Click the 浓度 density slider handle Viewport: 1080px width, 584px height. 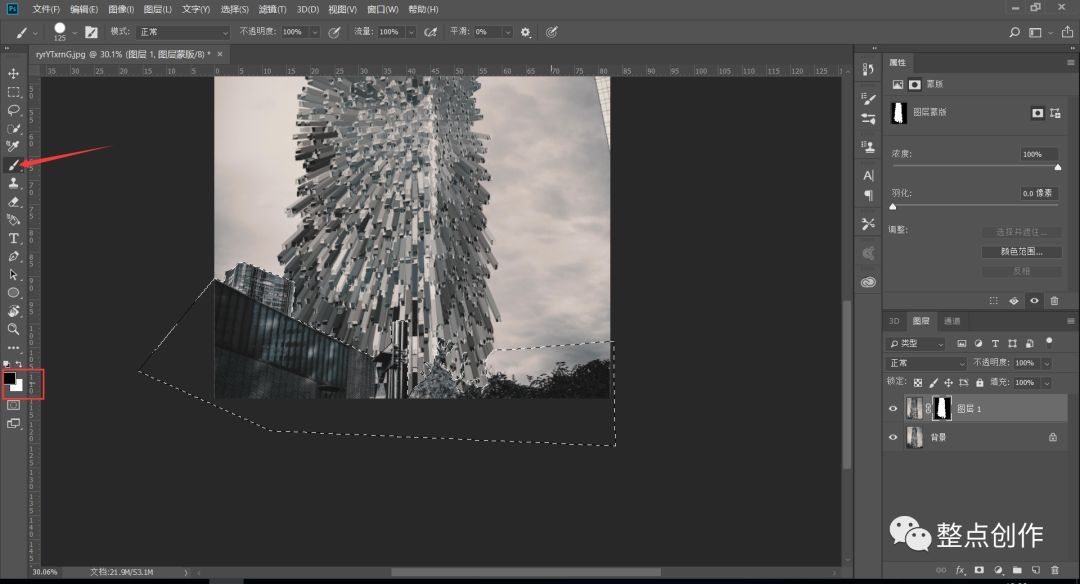point(1058,167)
